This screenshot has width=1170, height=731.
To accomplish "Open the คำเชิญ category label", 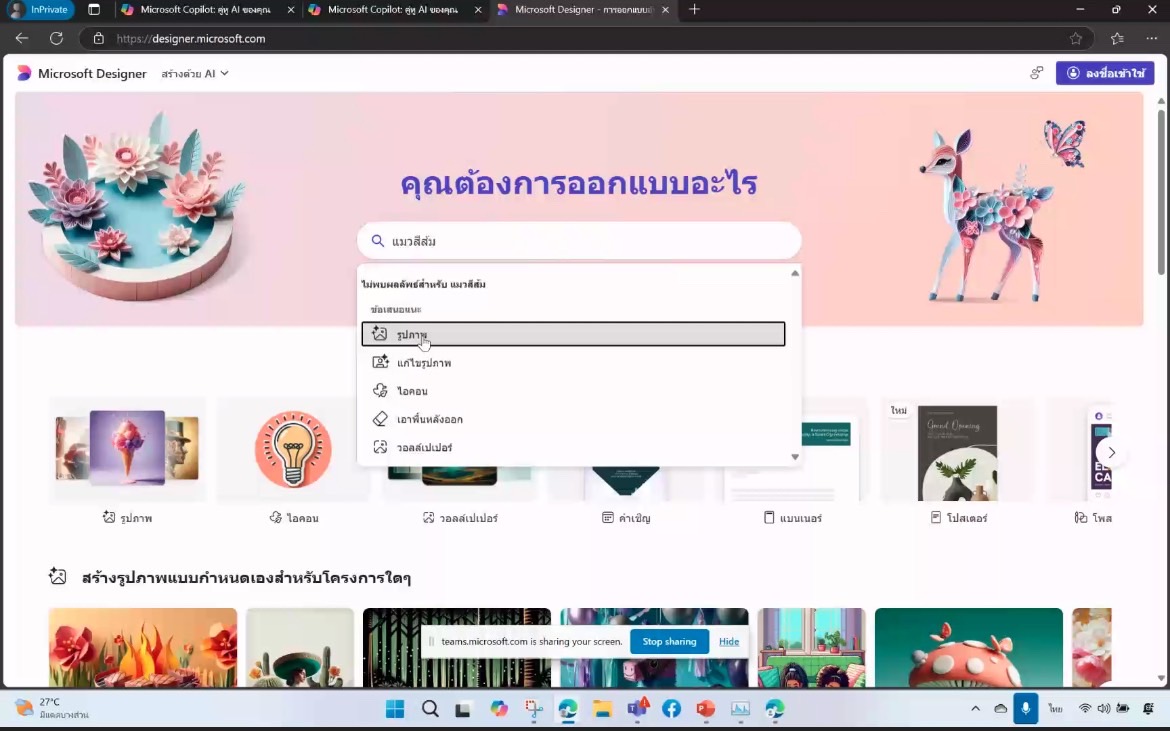I will [626, 518].
